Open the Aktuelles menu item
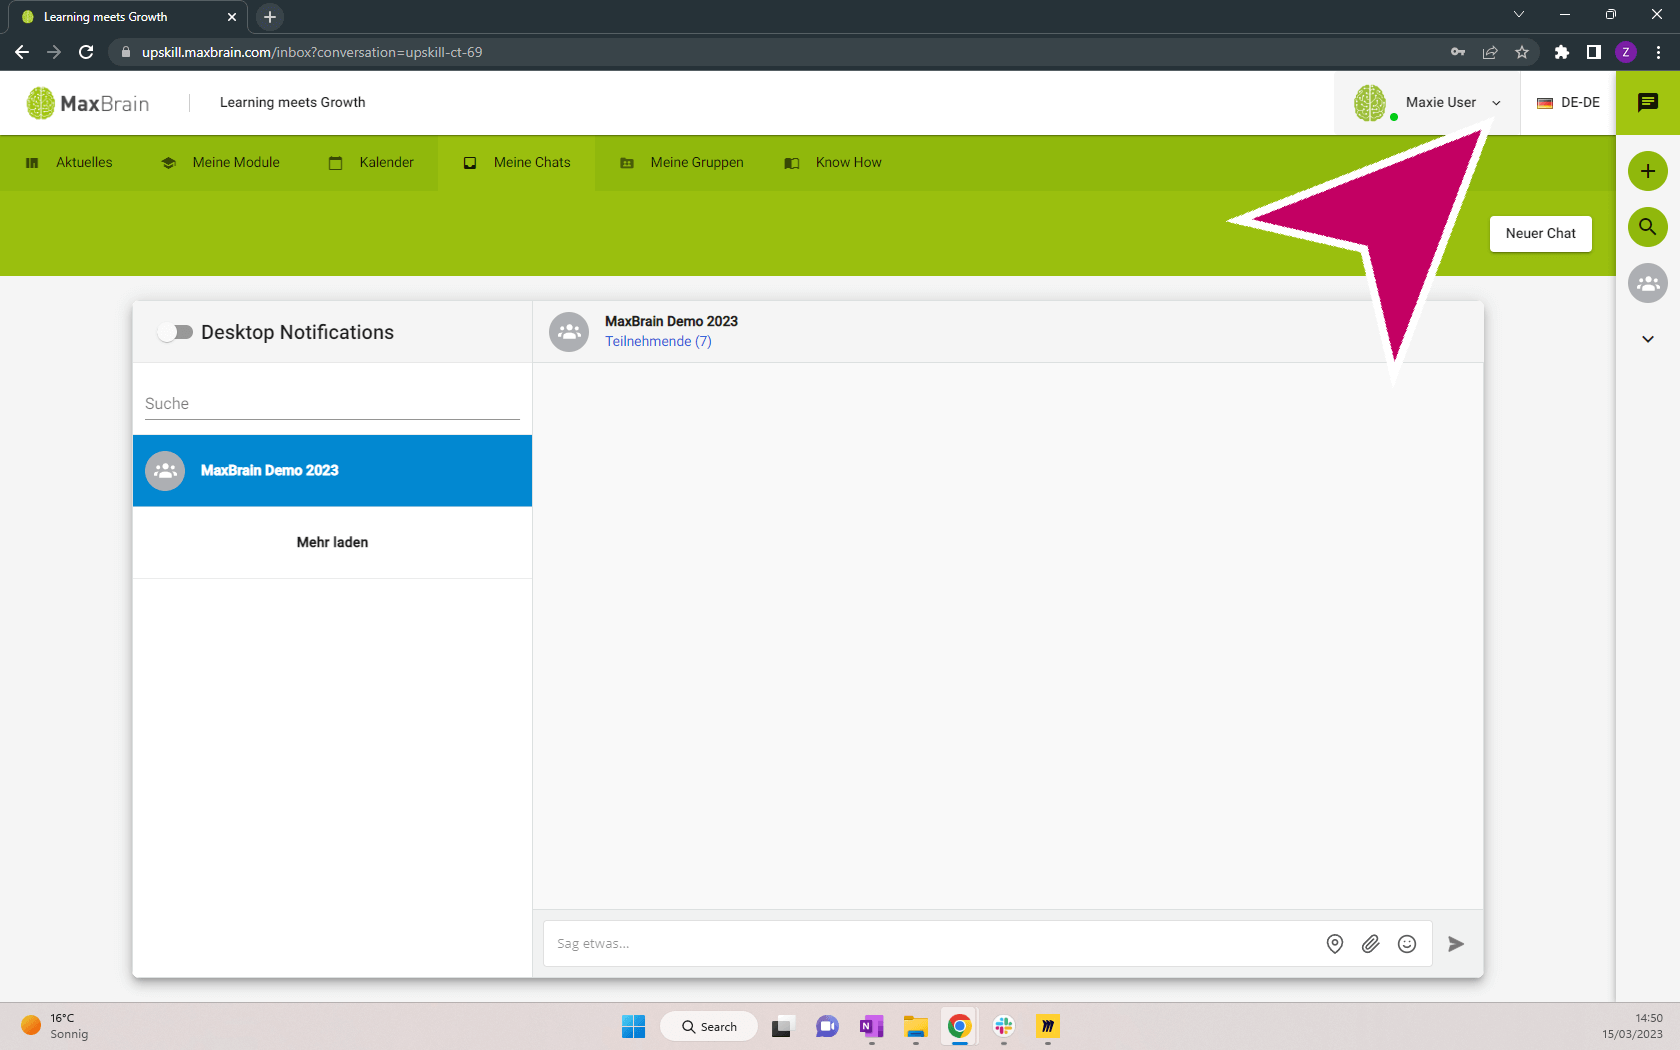This screenshot has height=1050, width=1680. click(x=69, y=163)
